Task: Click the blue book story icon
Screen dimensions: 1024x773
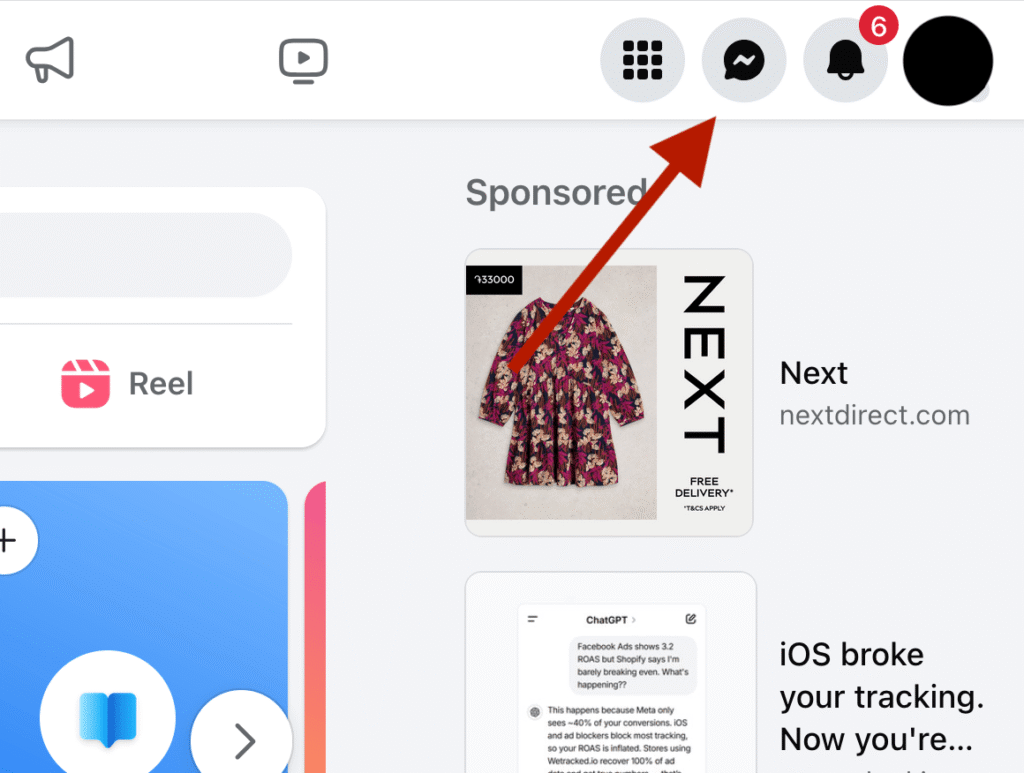Action: 108,718
